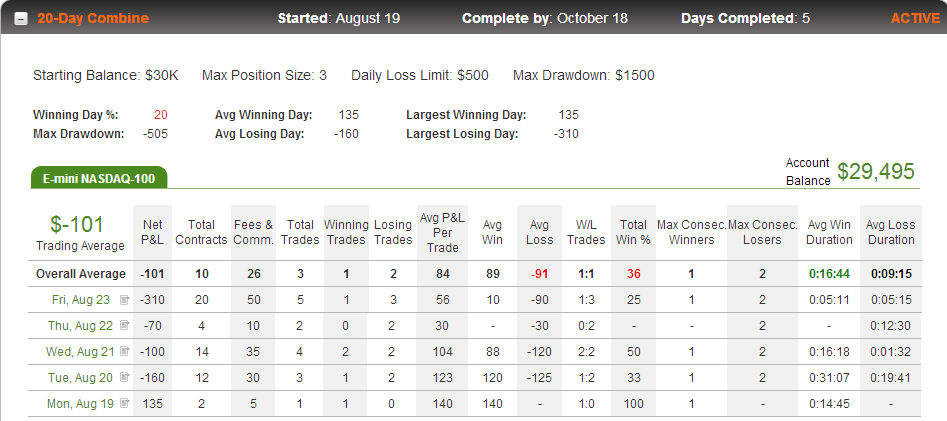Open the note icon for Mon, Aug 19
This screenshot has width=947, height=421.
click(124, 403)
